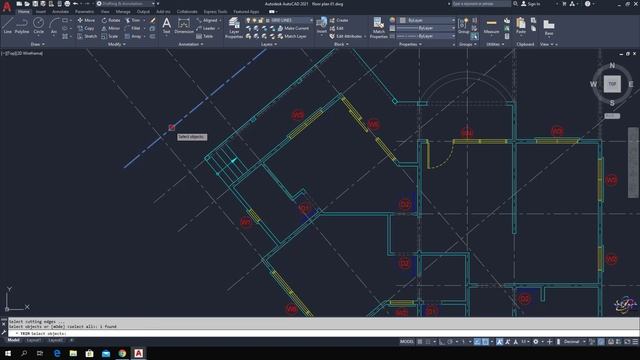Click the Leader annotation tool
The image size is (640, 360).
[206, 28]
